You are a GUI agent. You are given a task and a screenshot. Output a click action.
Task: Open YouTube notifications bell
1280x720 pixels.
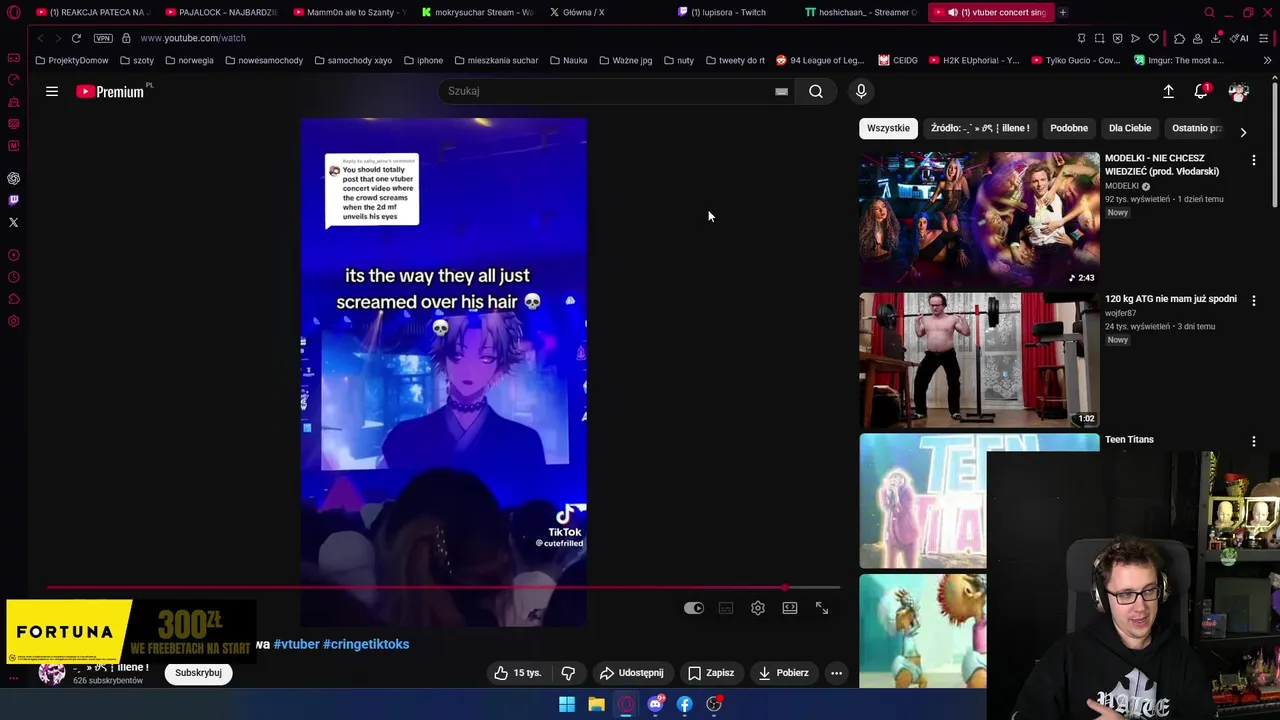(x=1201, y=91)
